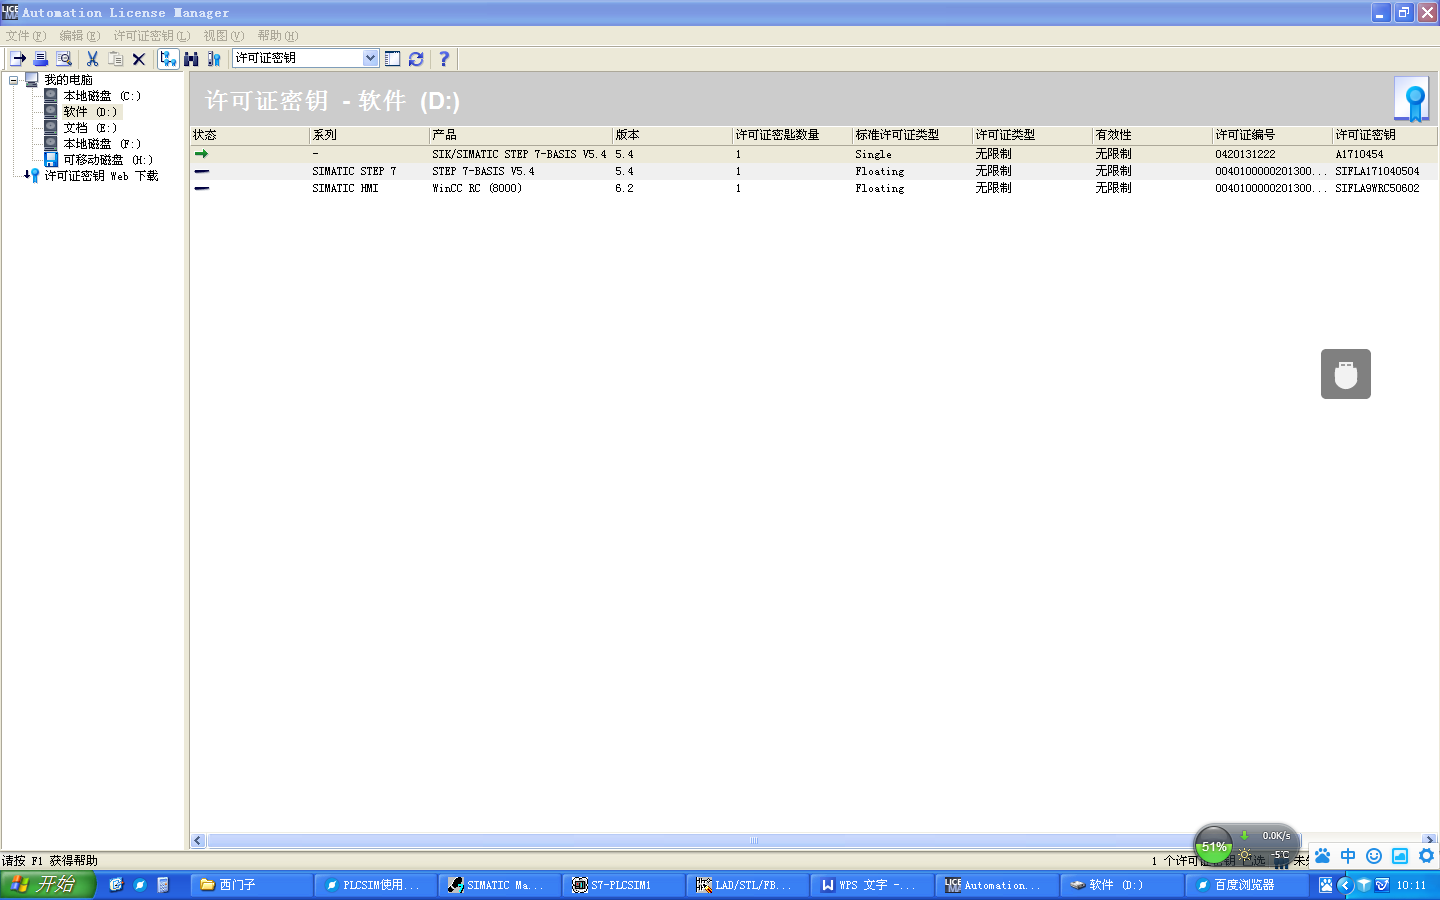The image size is (1440, 900).
Task: Switch to S7-PLCSIM1 in the taskbar
Action: [x=624, y=885]
